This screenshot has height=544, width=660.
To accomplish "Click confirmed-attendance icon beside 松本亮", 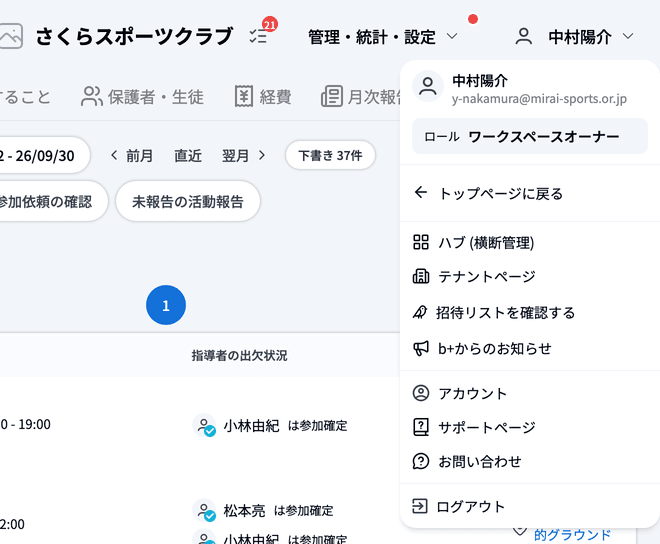I will pyautogui.click(x=204, y=510).
